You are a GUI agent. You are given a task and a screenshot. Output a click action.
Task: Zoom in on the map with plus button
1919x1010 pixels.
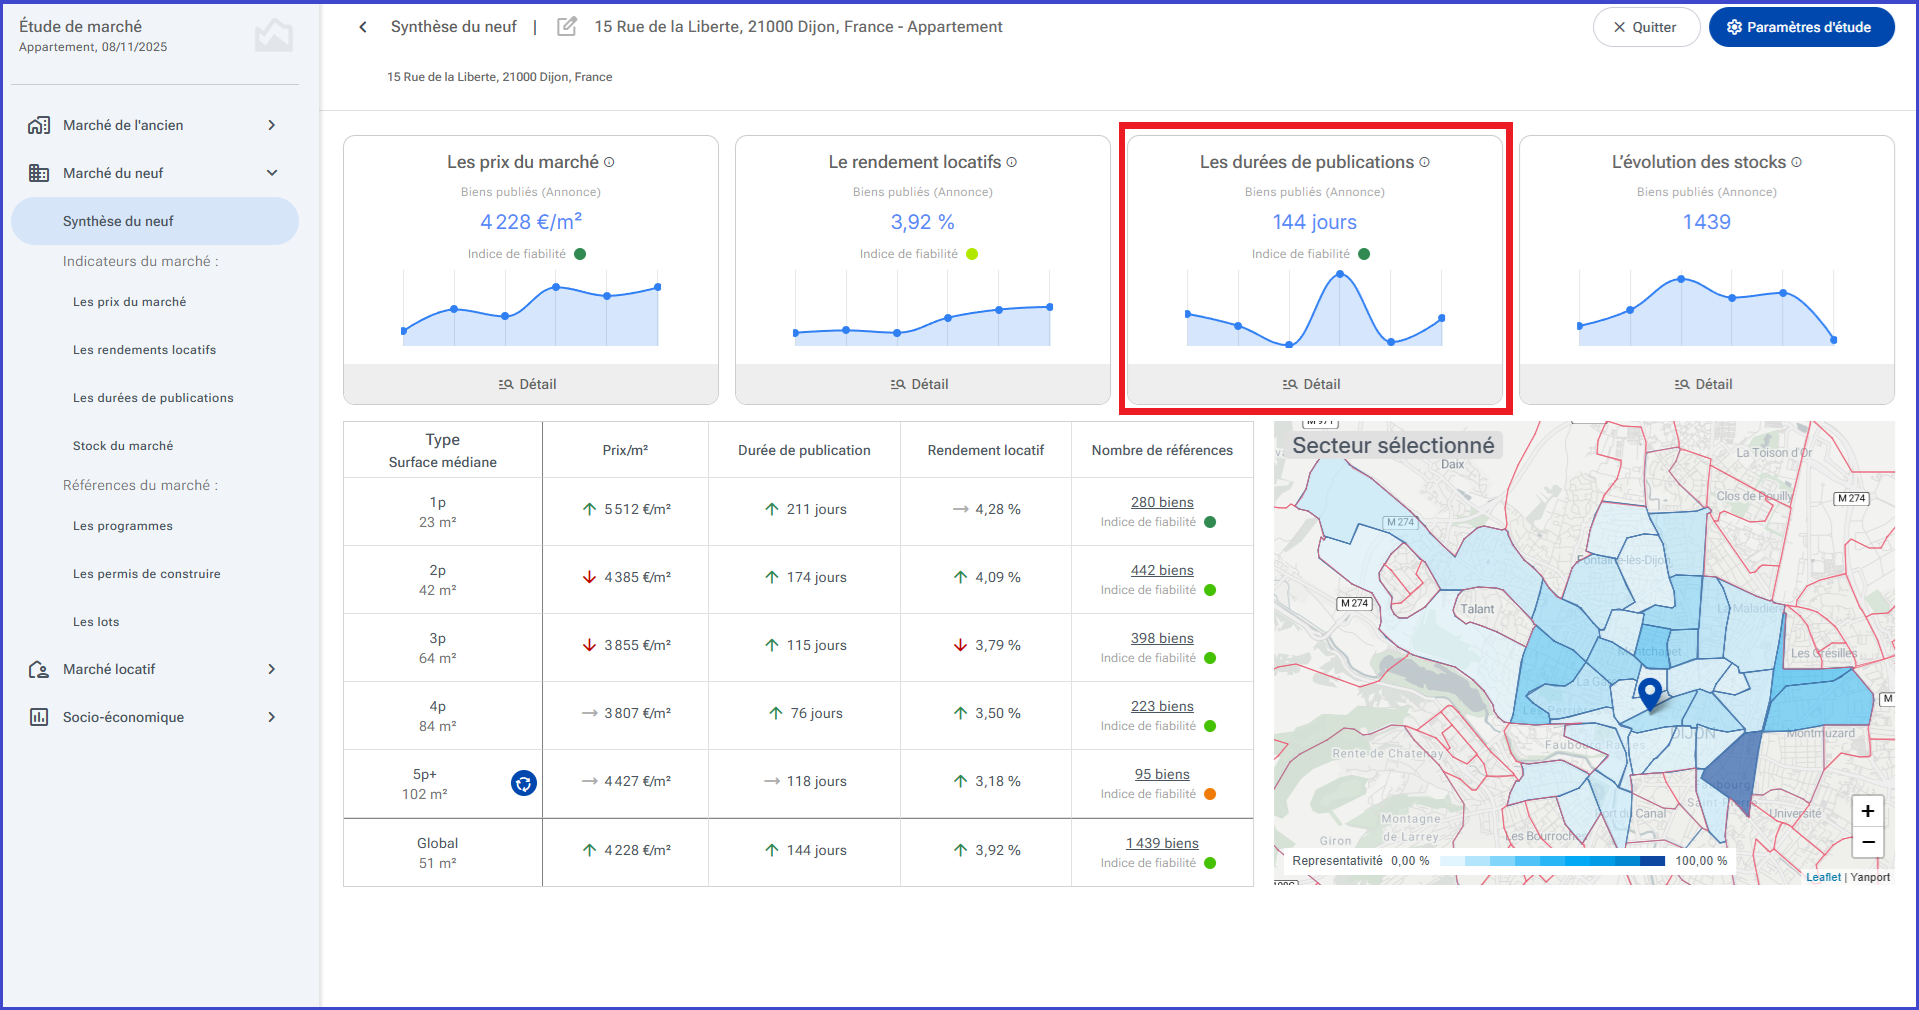1867,811
